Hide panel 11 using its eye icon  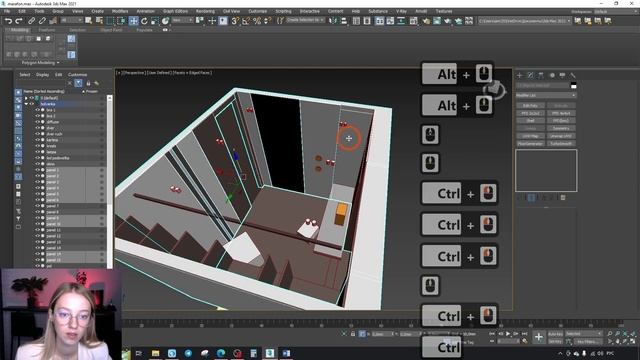[38, 230]
